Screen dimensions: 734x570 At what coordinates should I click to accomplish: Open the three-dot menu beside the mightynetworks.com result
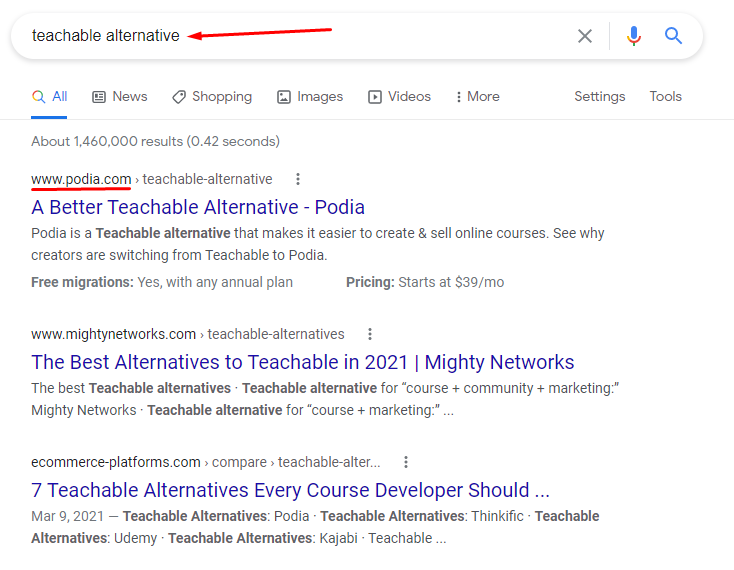(x=370, y=334)
